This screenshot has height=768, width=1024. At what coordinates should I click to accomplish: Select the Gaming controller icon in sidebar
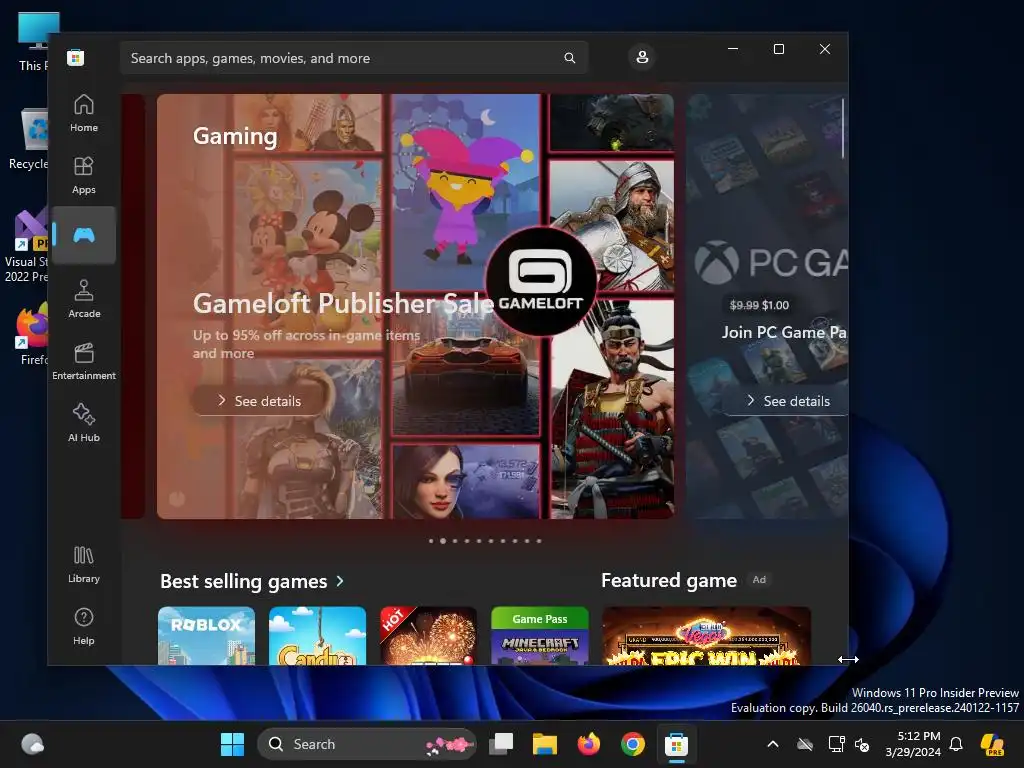point(84,235)
